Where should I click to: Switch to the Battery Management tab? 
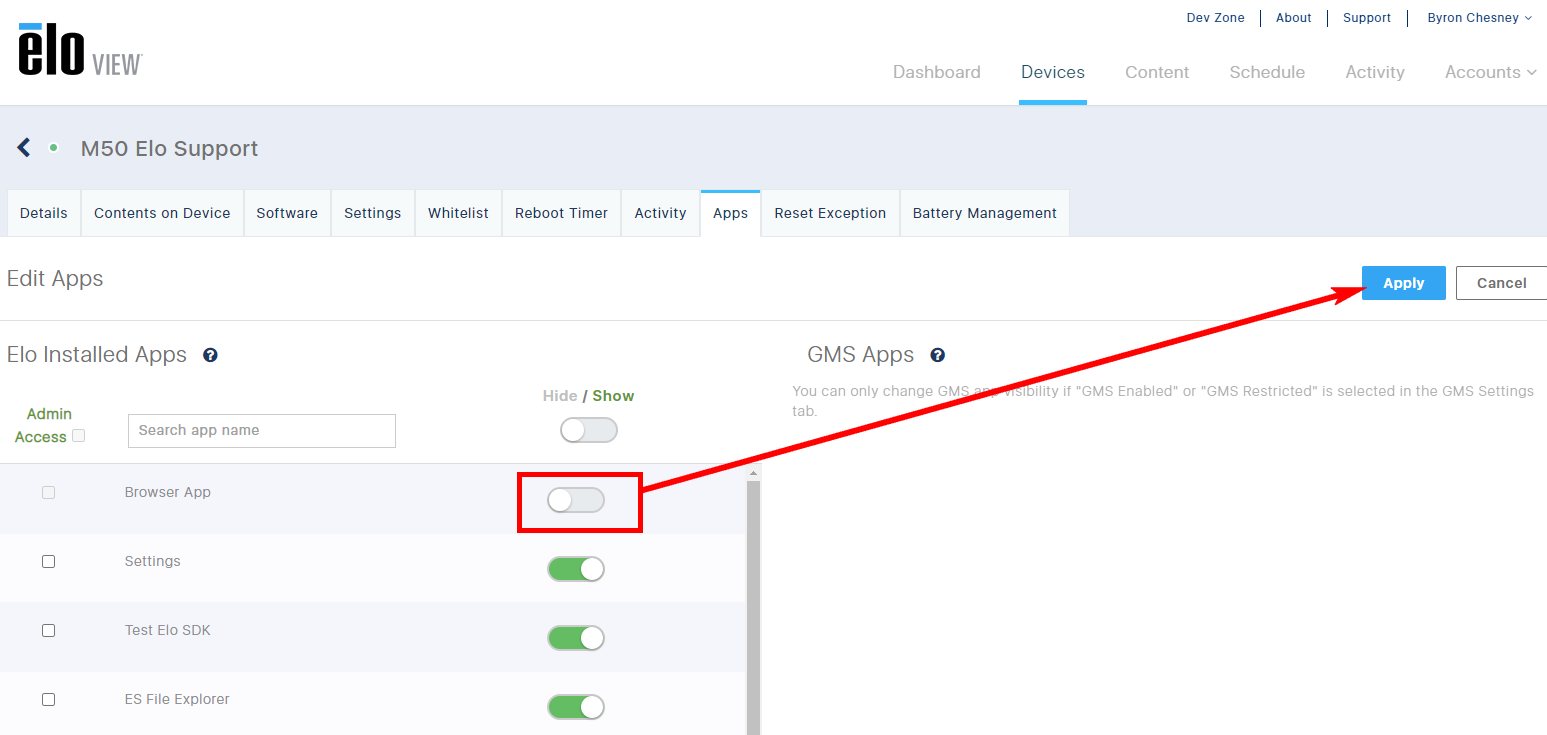pyautogui.click(x=985, y=213)
